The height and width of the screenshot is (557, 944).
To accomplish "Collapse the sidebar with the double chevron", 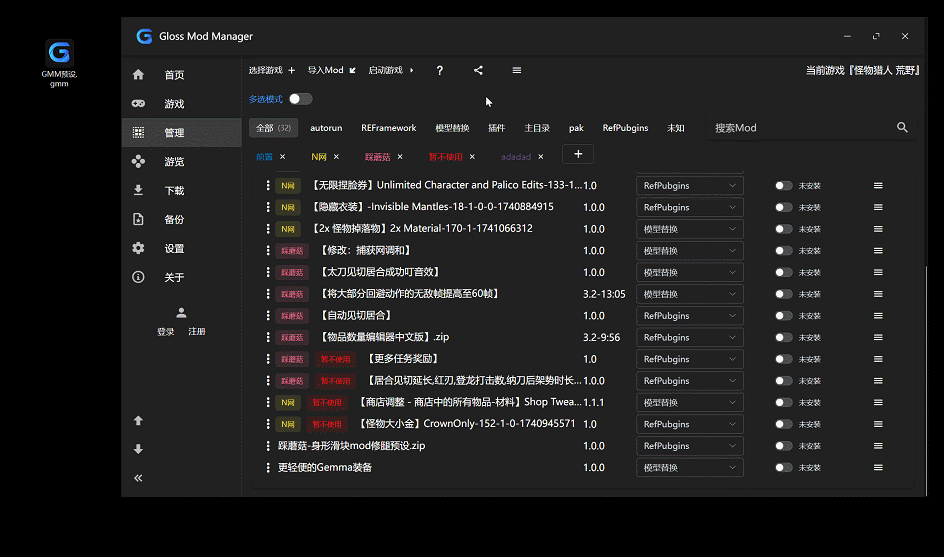I will point(138,478).
